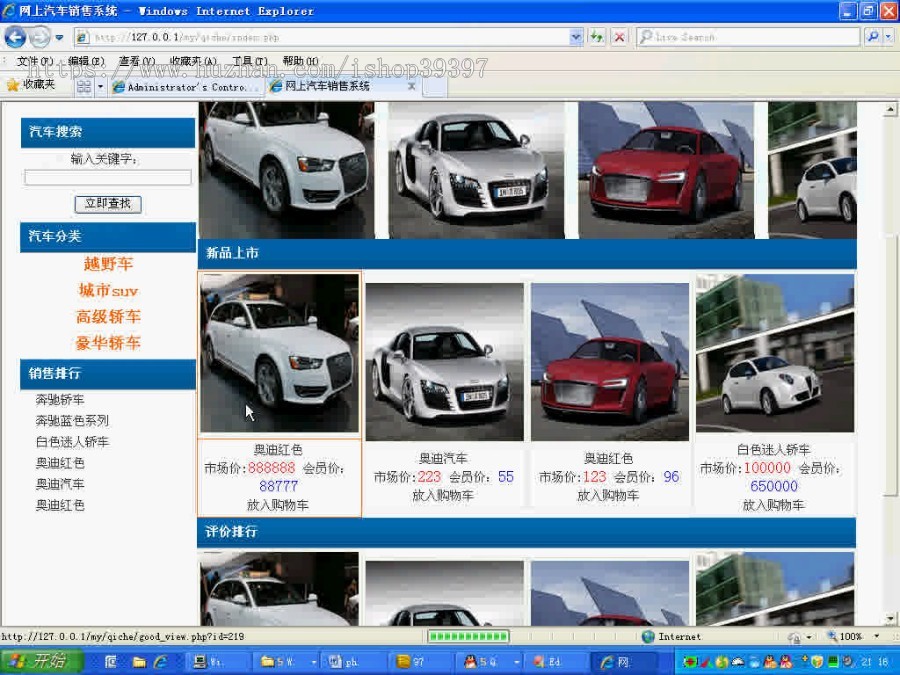The height and width of the screenshot is (675, 900).
Task: Open the search provider dropdown arrow
Action: coord(889,37)
